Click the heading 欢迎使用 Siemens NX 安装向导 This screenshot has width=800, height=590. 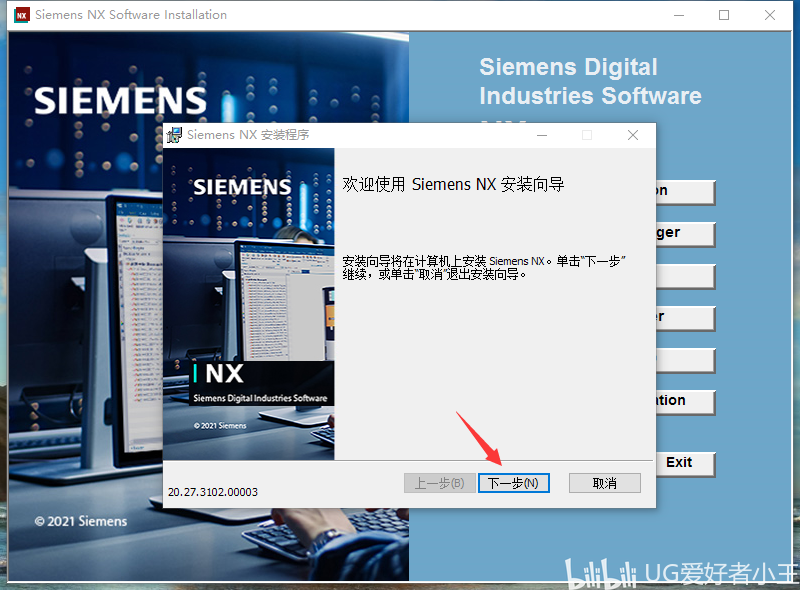click(453, 184)
